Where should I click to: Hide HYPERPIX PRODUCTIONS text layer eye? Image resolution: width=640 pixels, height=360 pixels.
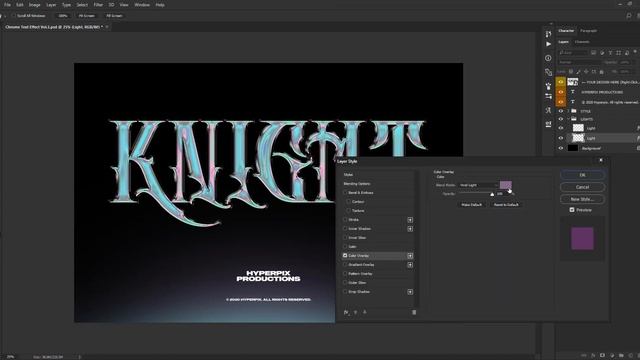[x=560, y=92]
